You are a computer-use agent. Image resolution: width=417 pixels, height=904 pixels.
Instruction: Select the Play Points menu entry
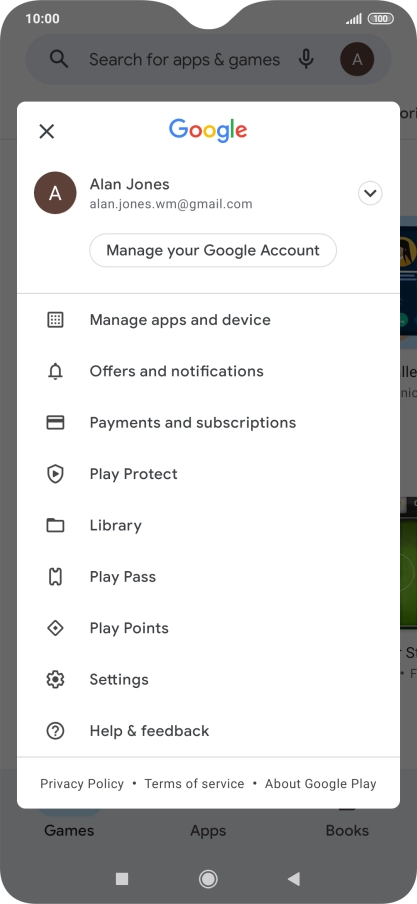[208, 628]
